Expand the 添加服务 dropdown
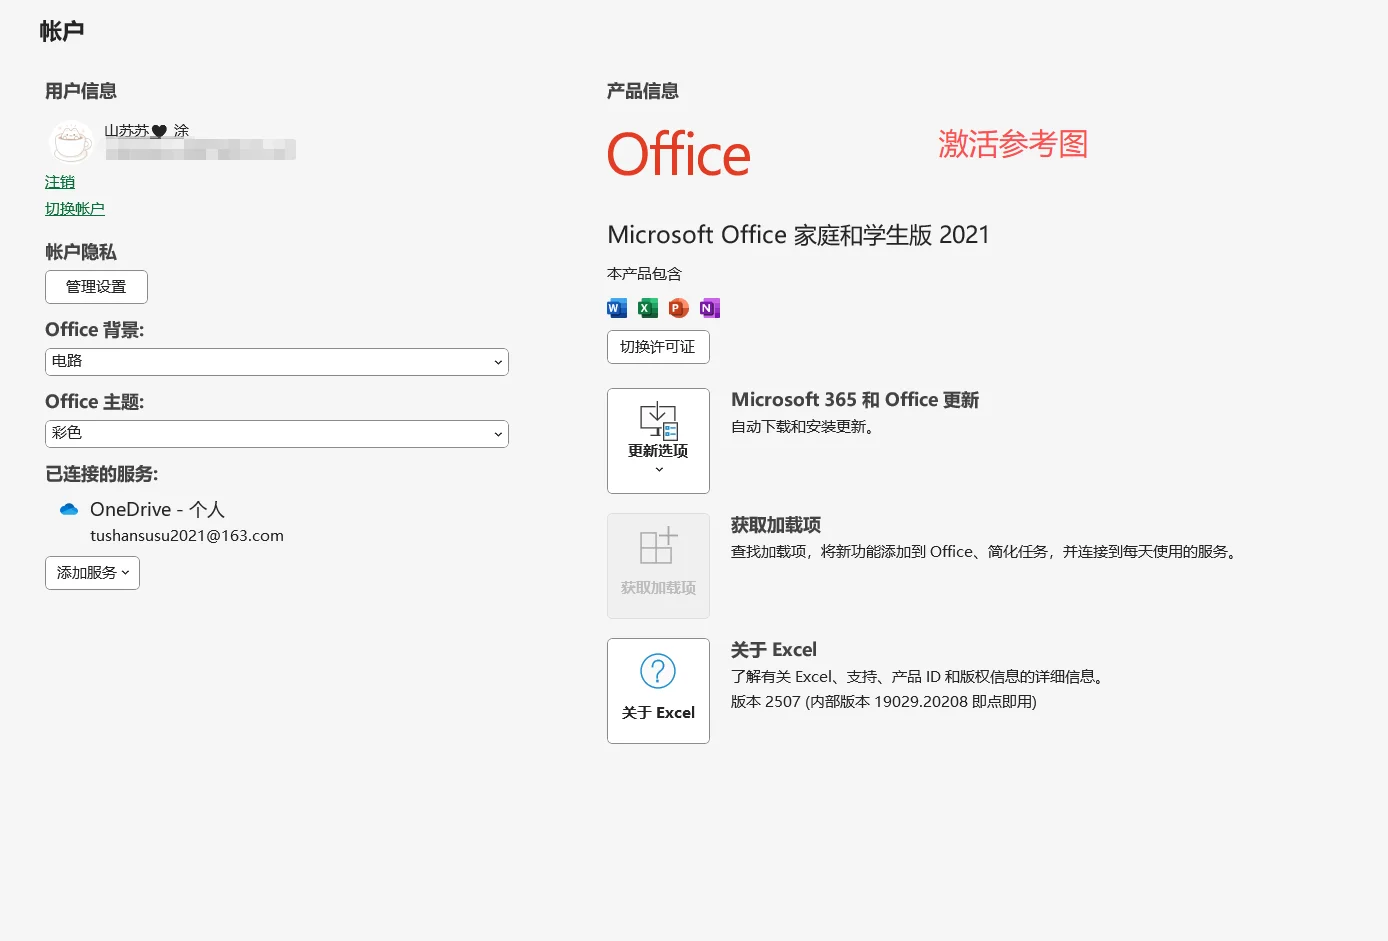The image size is (1388, 941). [x=92, y=572]
